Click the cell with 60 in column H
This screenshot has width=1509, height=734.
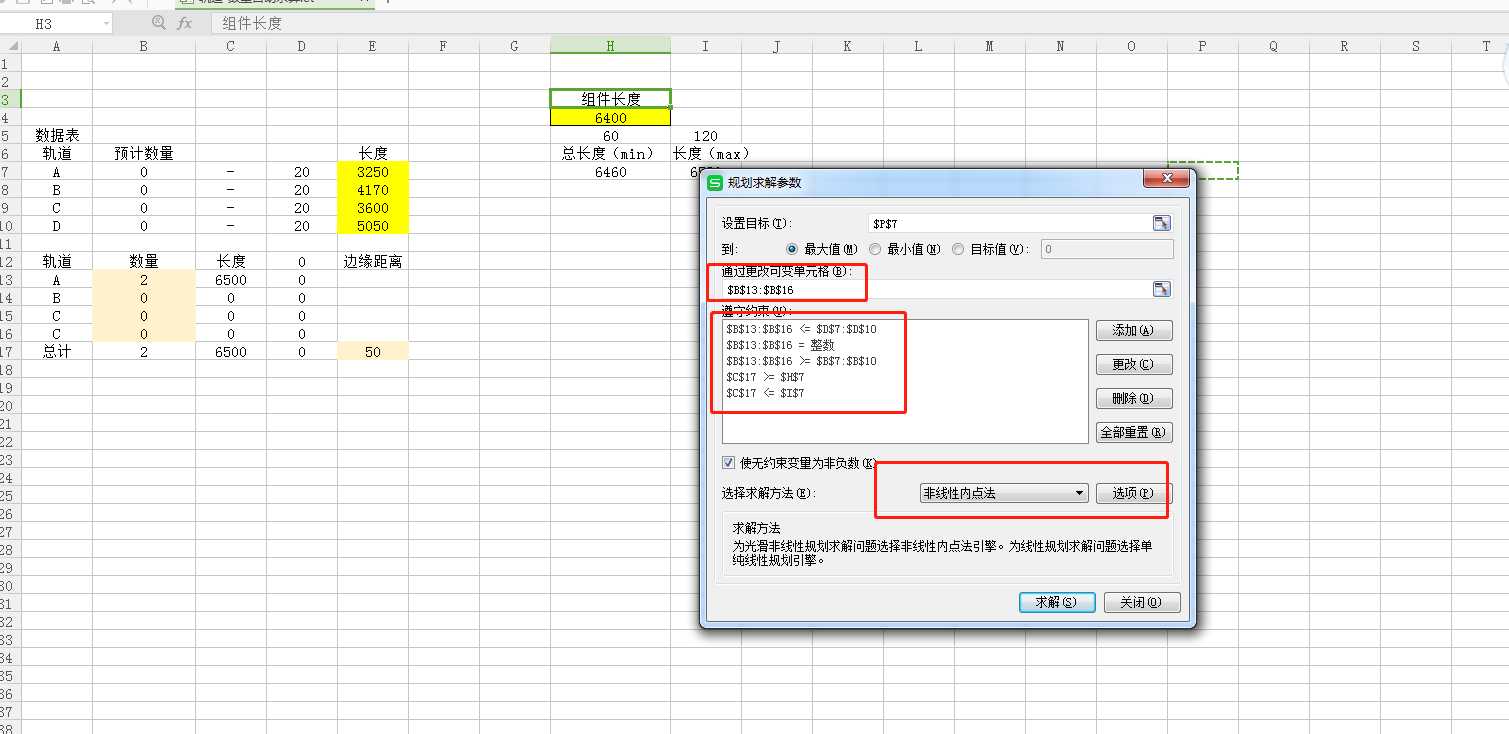coord(610,135)
